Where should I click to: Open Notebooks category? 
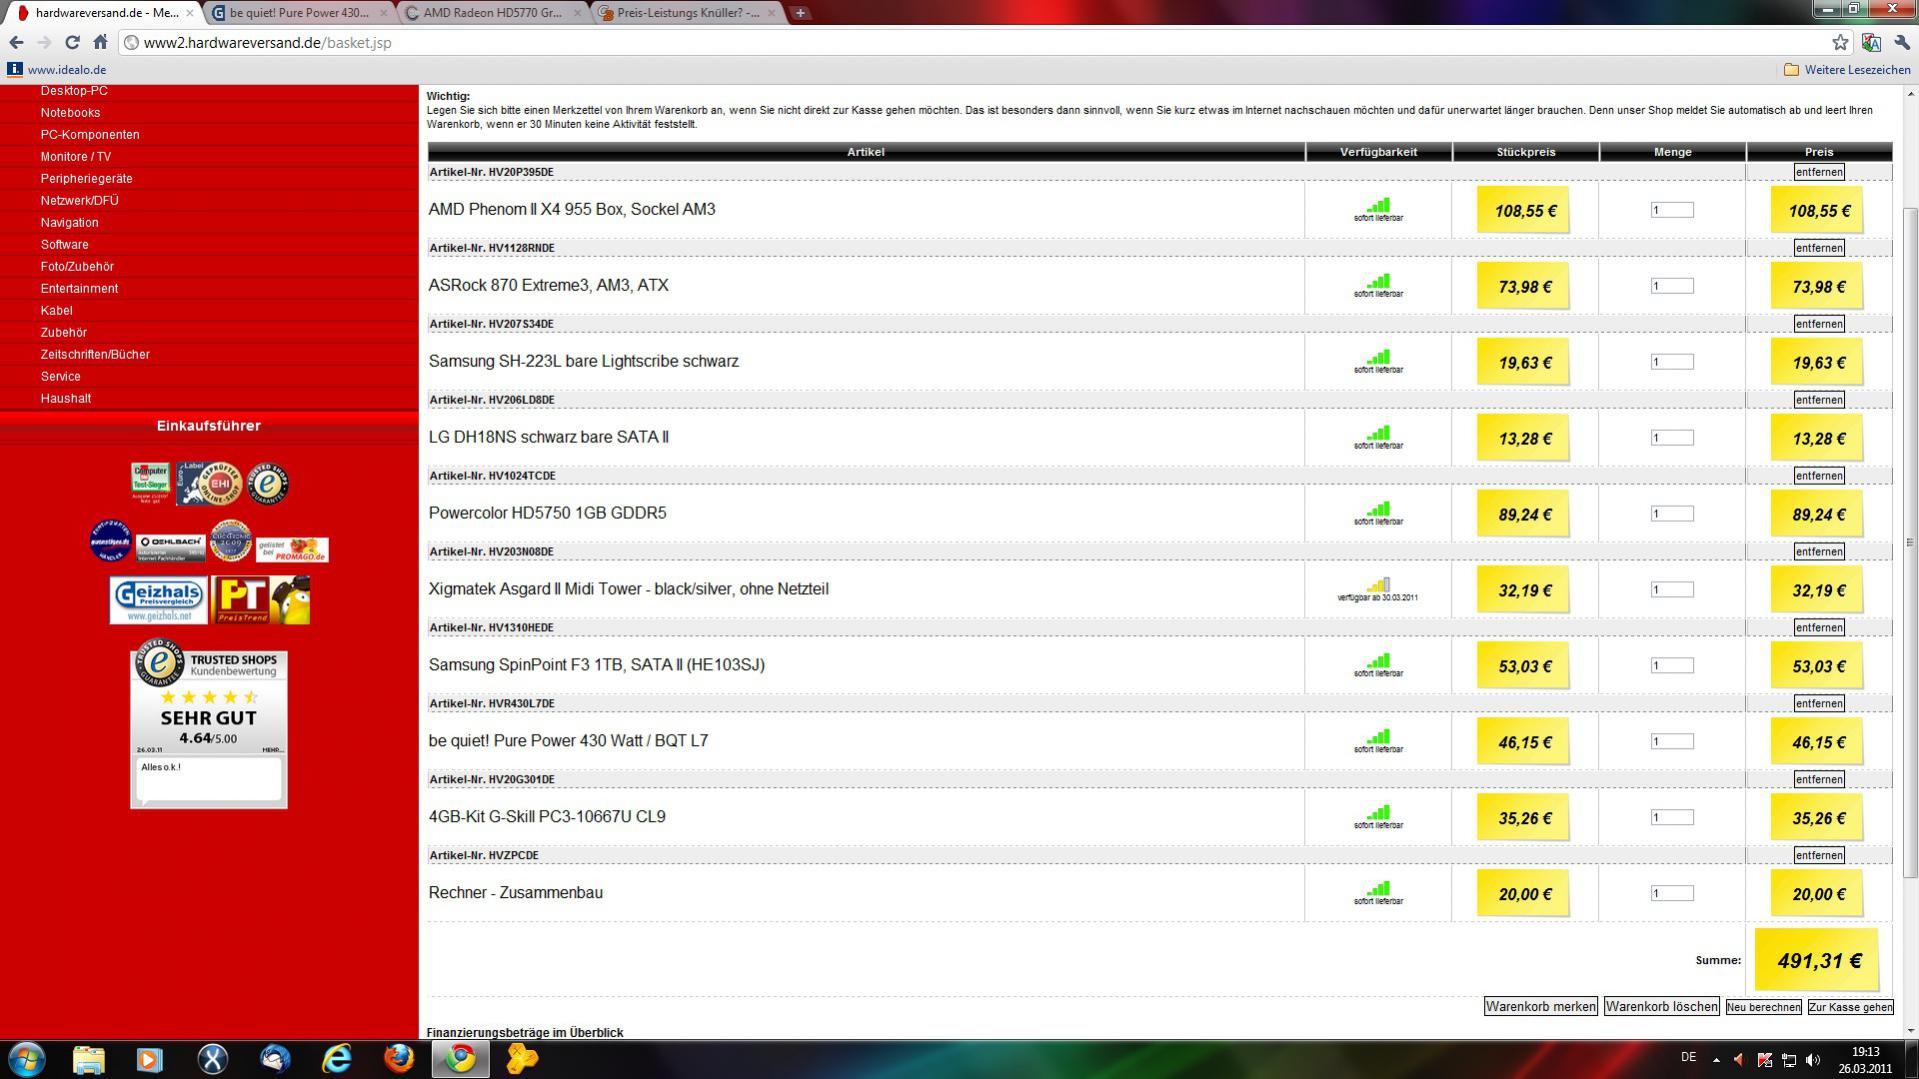click(x=70, y=113)
